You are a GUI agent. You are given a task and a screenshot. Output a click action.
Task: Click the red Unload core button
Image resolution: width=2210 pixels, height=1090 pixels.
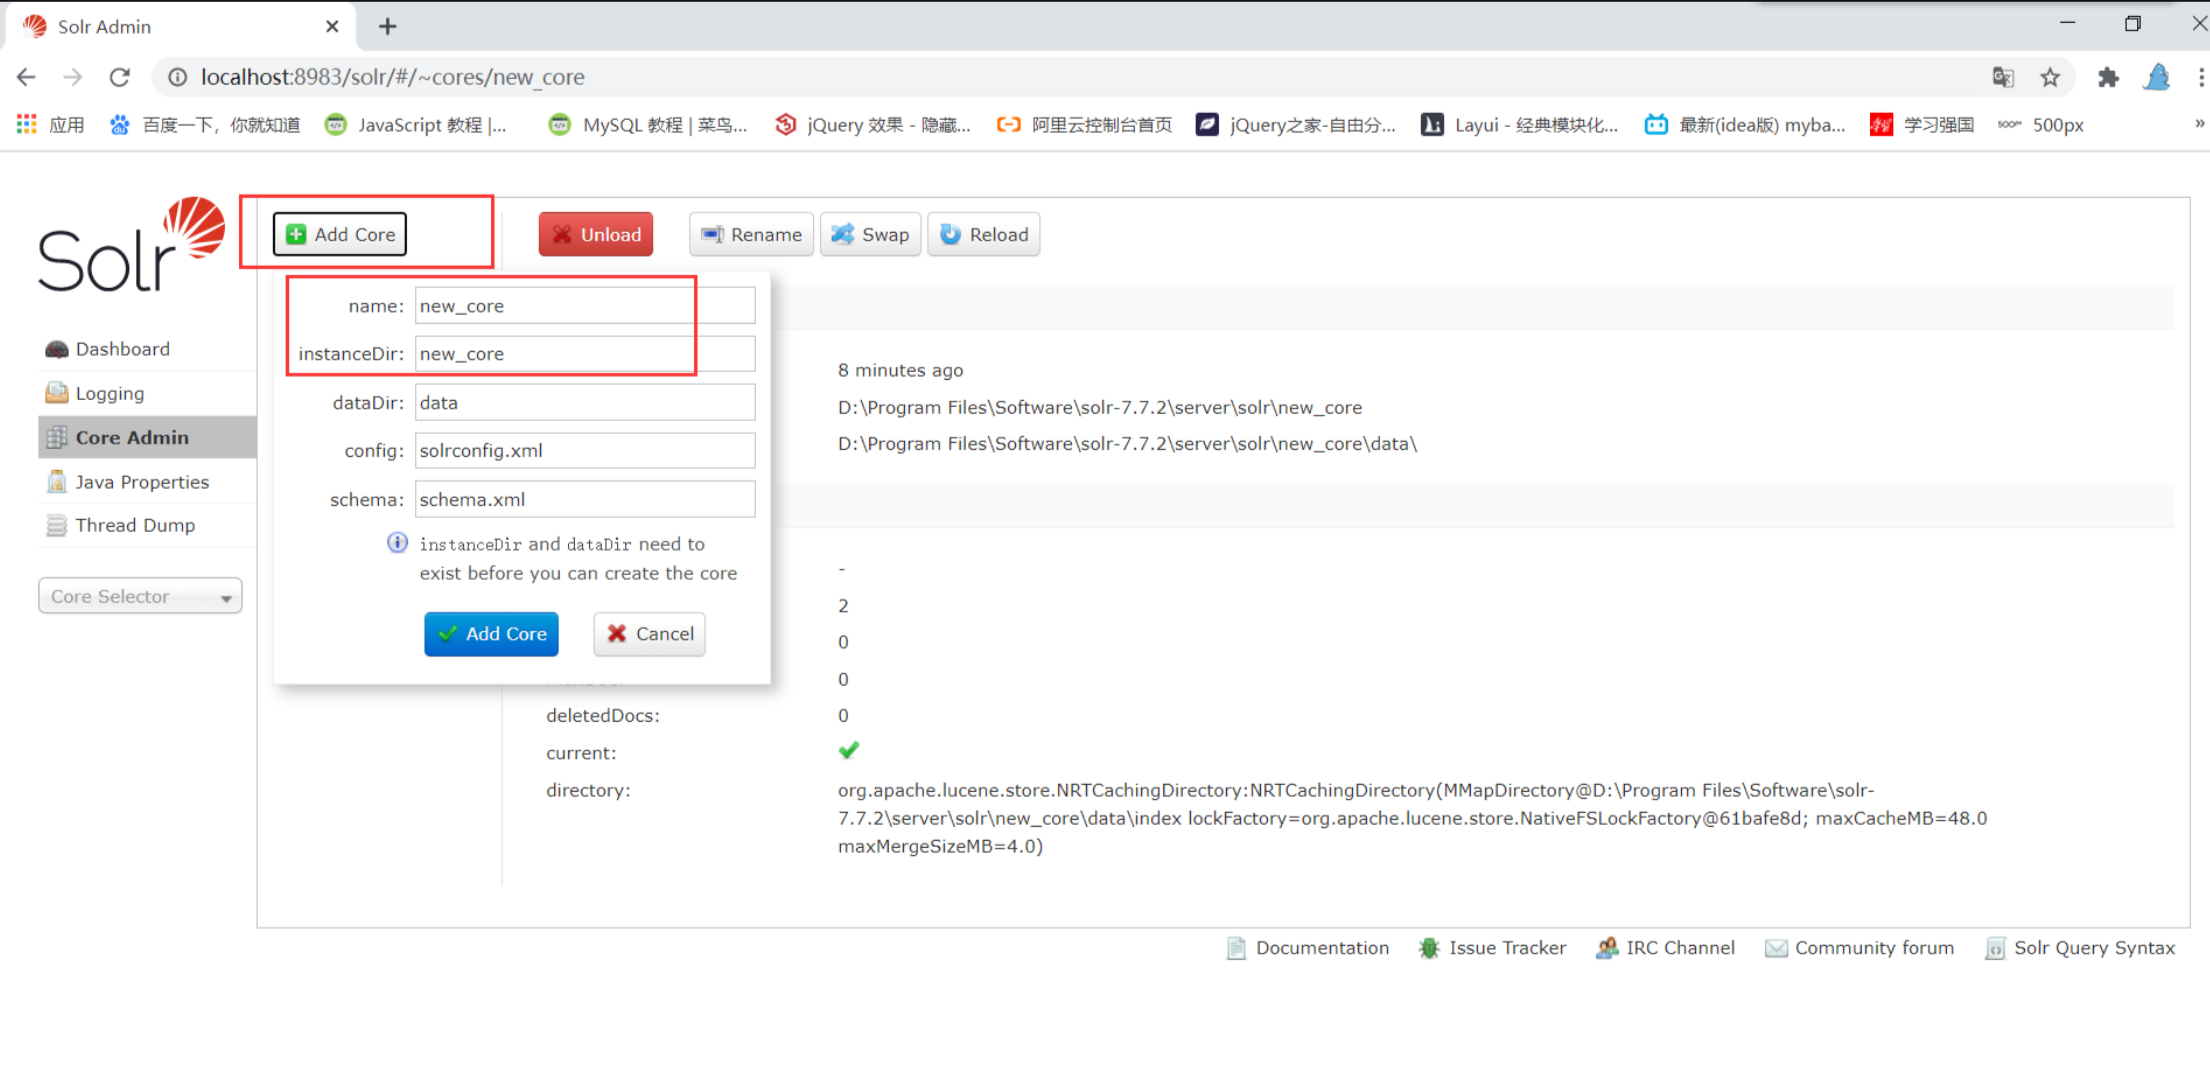tap(596, 234)
